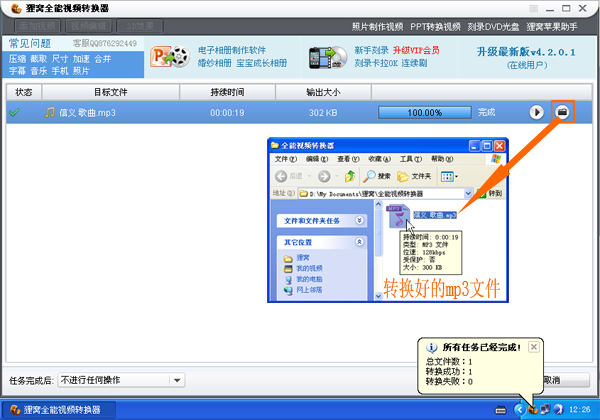Click the 转到 go button in explorer

(x=490, y=194)
